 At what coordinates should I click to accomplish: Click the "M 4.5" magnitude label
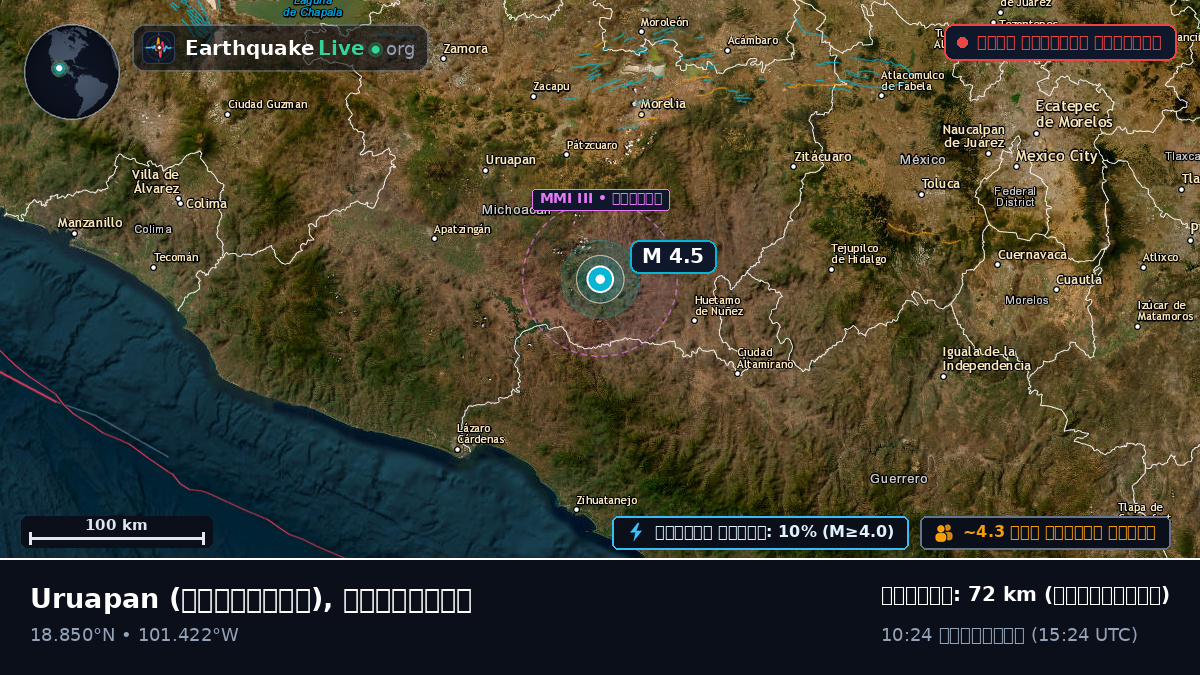click(673, 257)
